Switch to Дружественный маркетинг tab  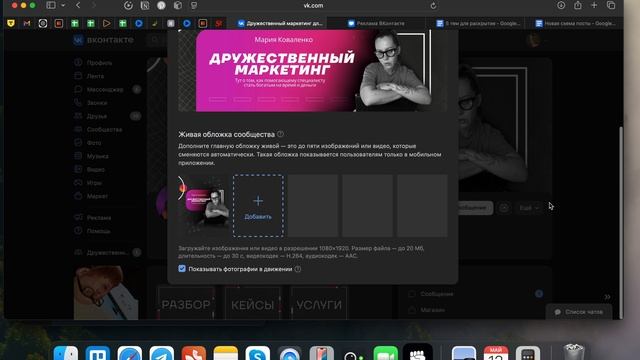(280, 23)
